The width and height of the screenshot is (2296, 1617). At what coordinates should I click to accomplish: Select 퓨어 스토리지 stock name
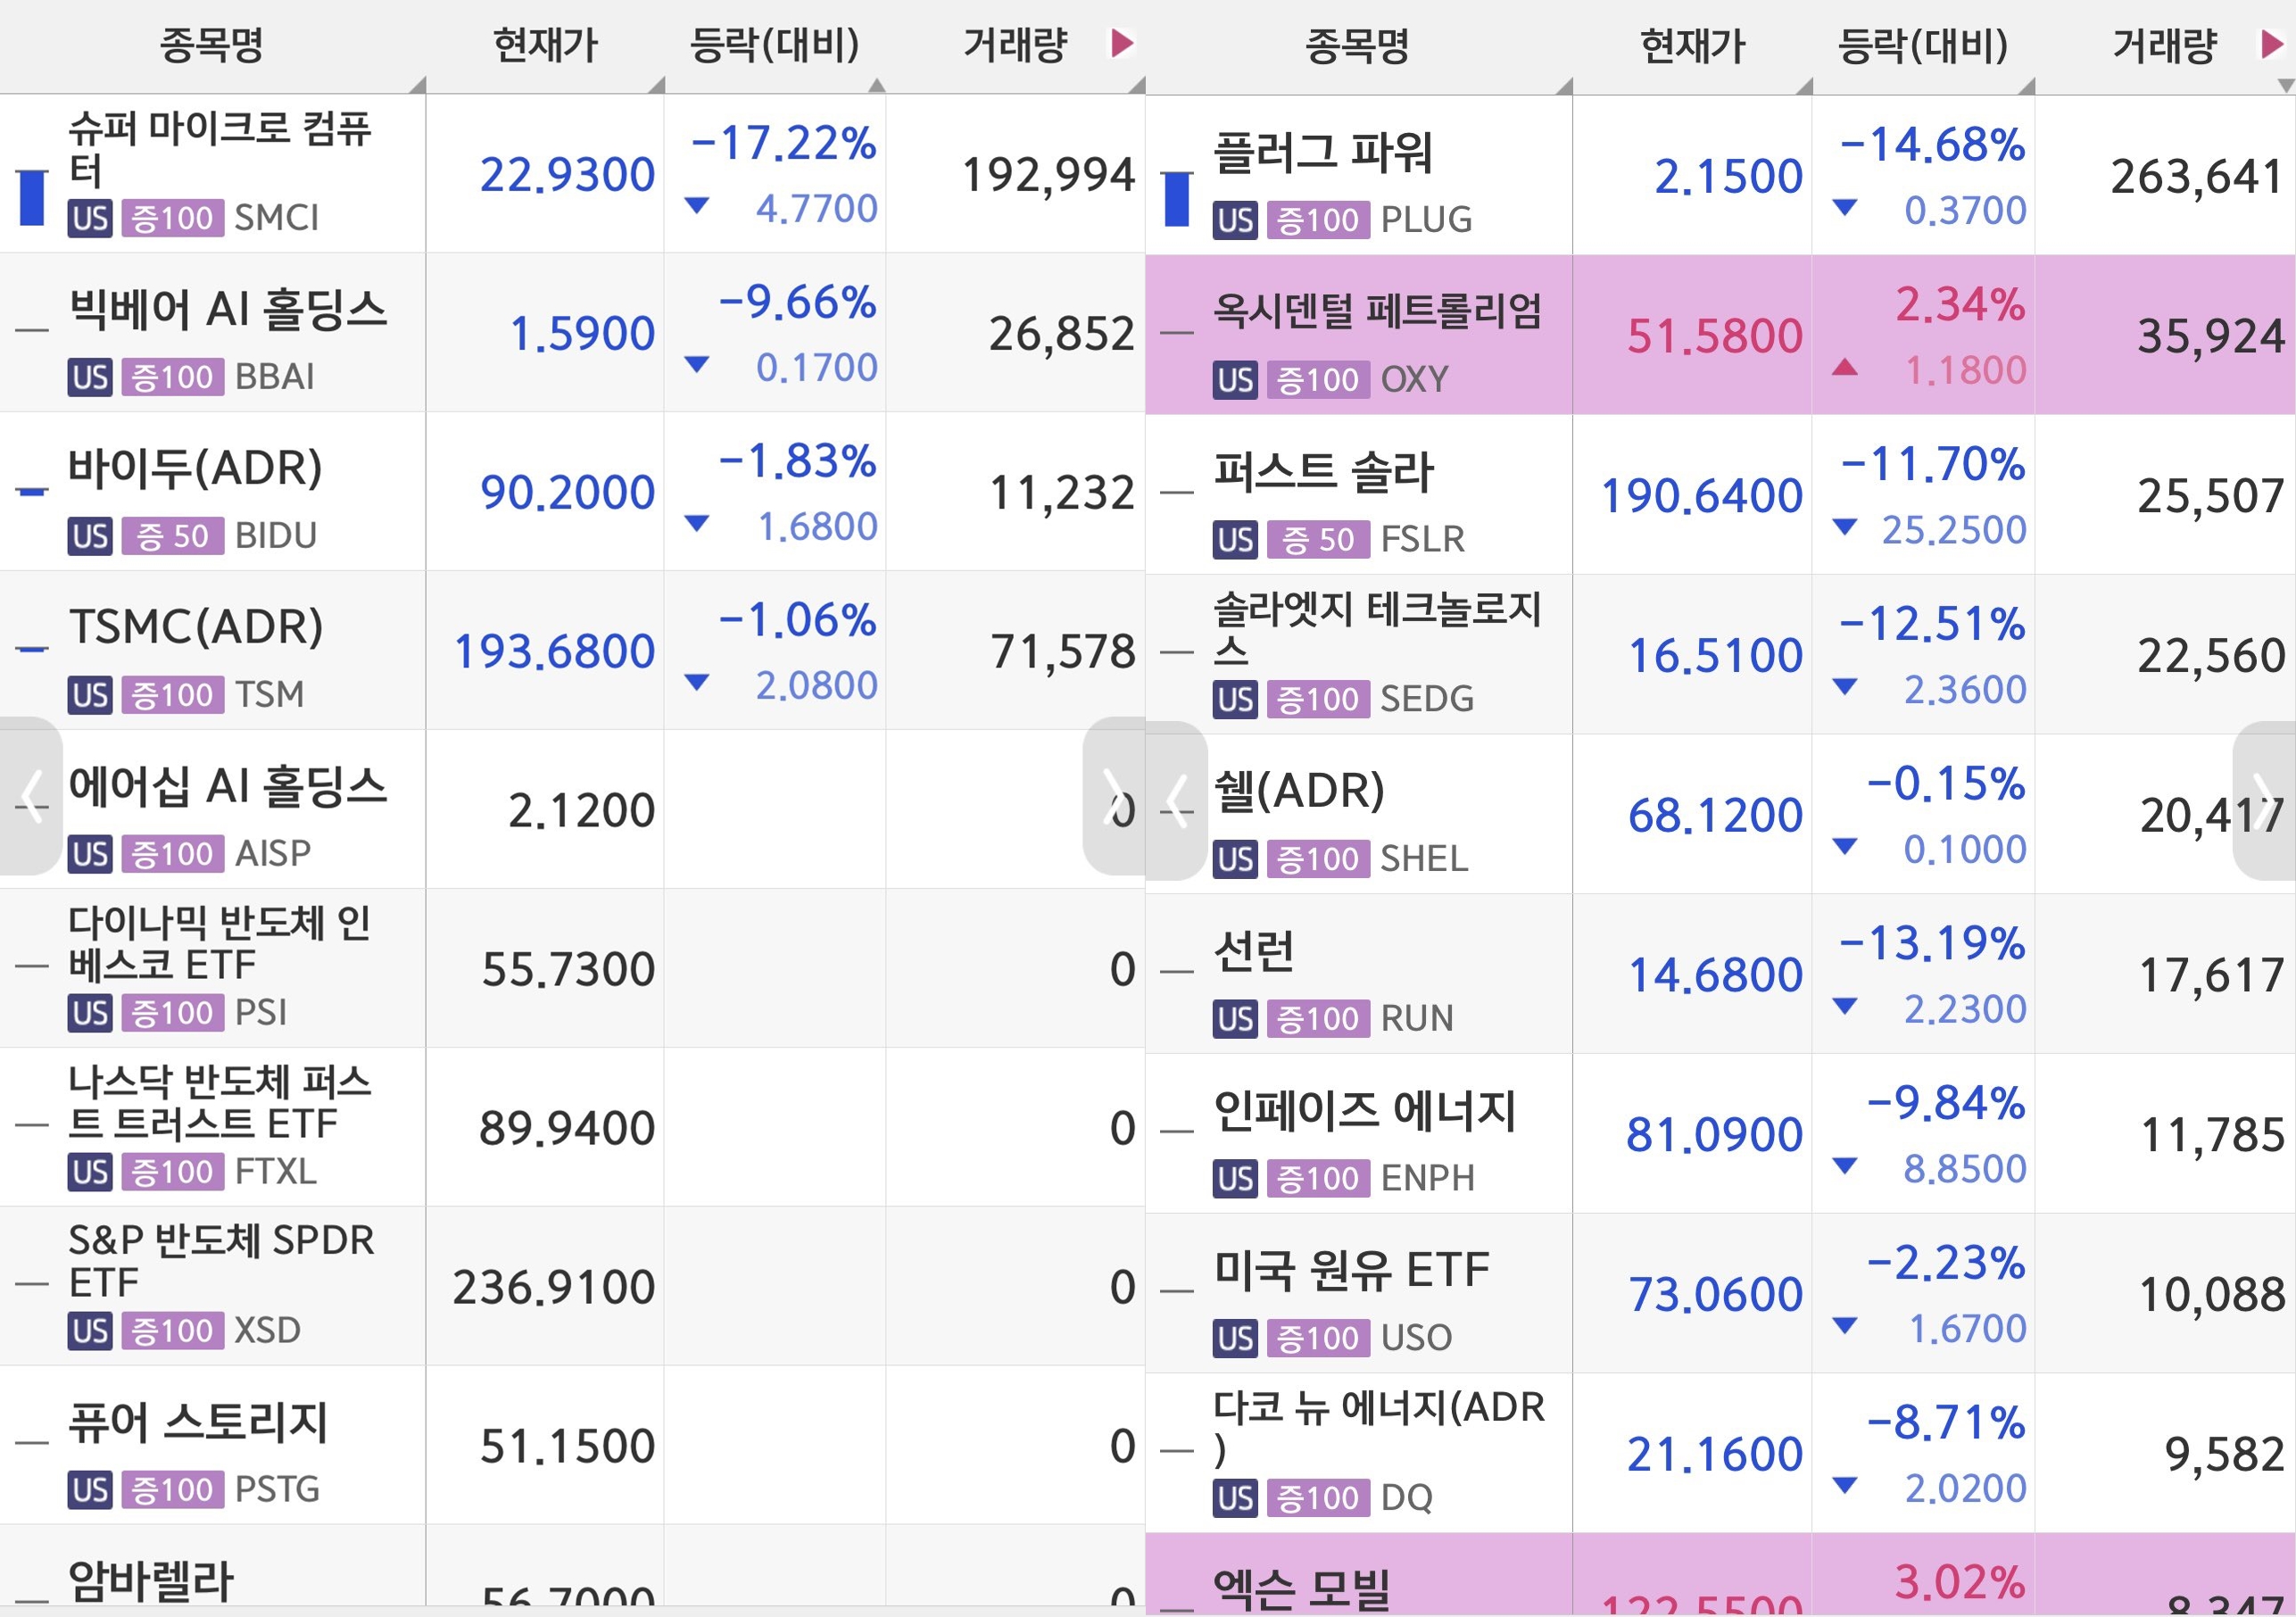[x=197, y=1422]
